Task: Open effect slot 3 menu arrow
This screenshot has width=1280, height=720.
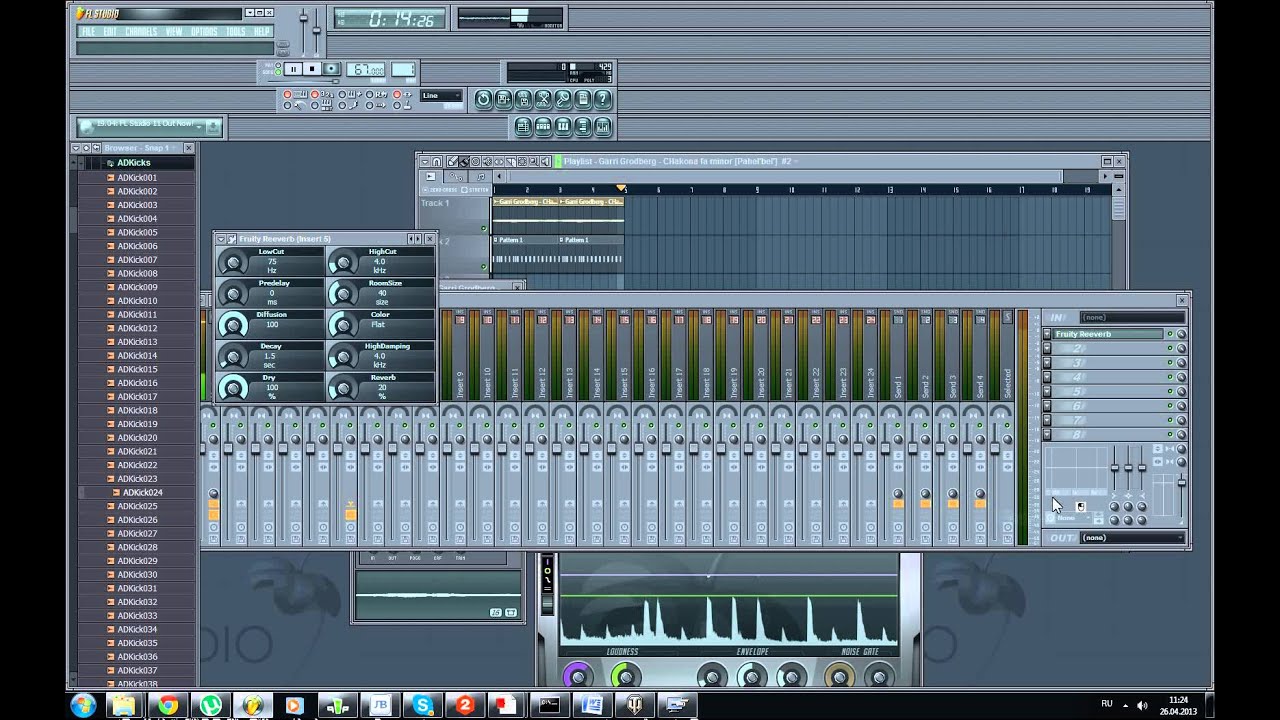Action: pos(1047,363)
